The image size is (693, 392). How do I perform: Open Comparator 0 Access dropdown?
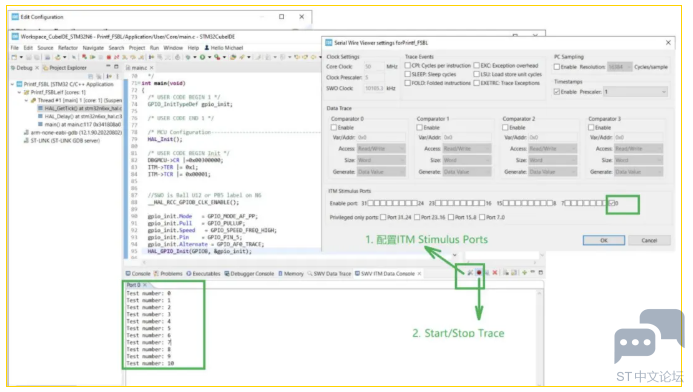tap(381, 148)
